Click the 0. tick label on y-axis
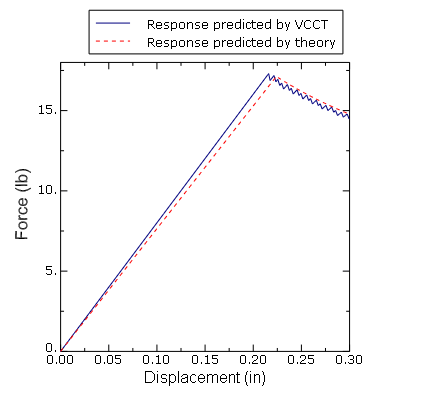Screen dimensions: 432x401 pos(51,348)
